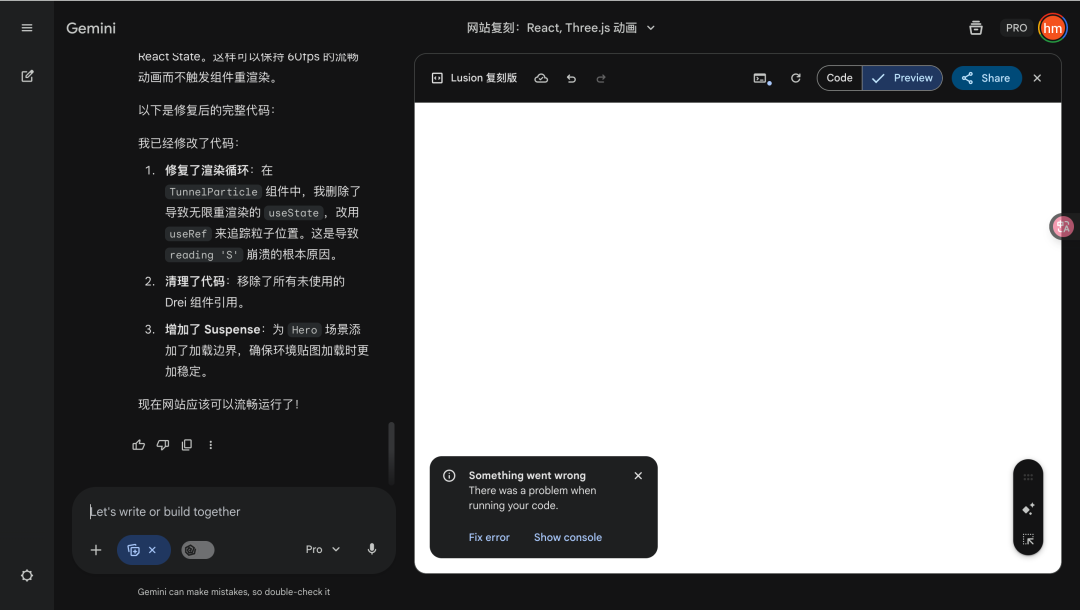The image size is (1080, 610).
Task: Click the Fix error link in the error popup
Action: pos(489,537)
